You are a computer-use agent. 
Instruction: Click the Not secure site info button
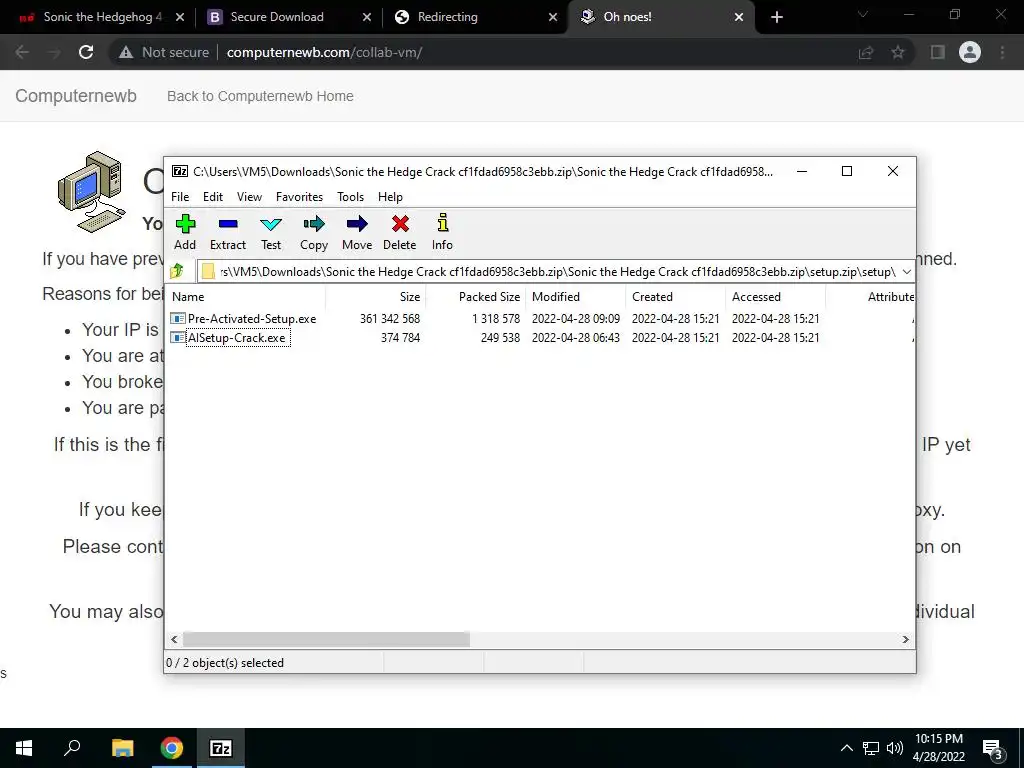164,52
